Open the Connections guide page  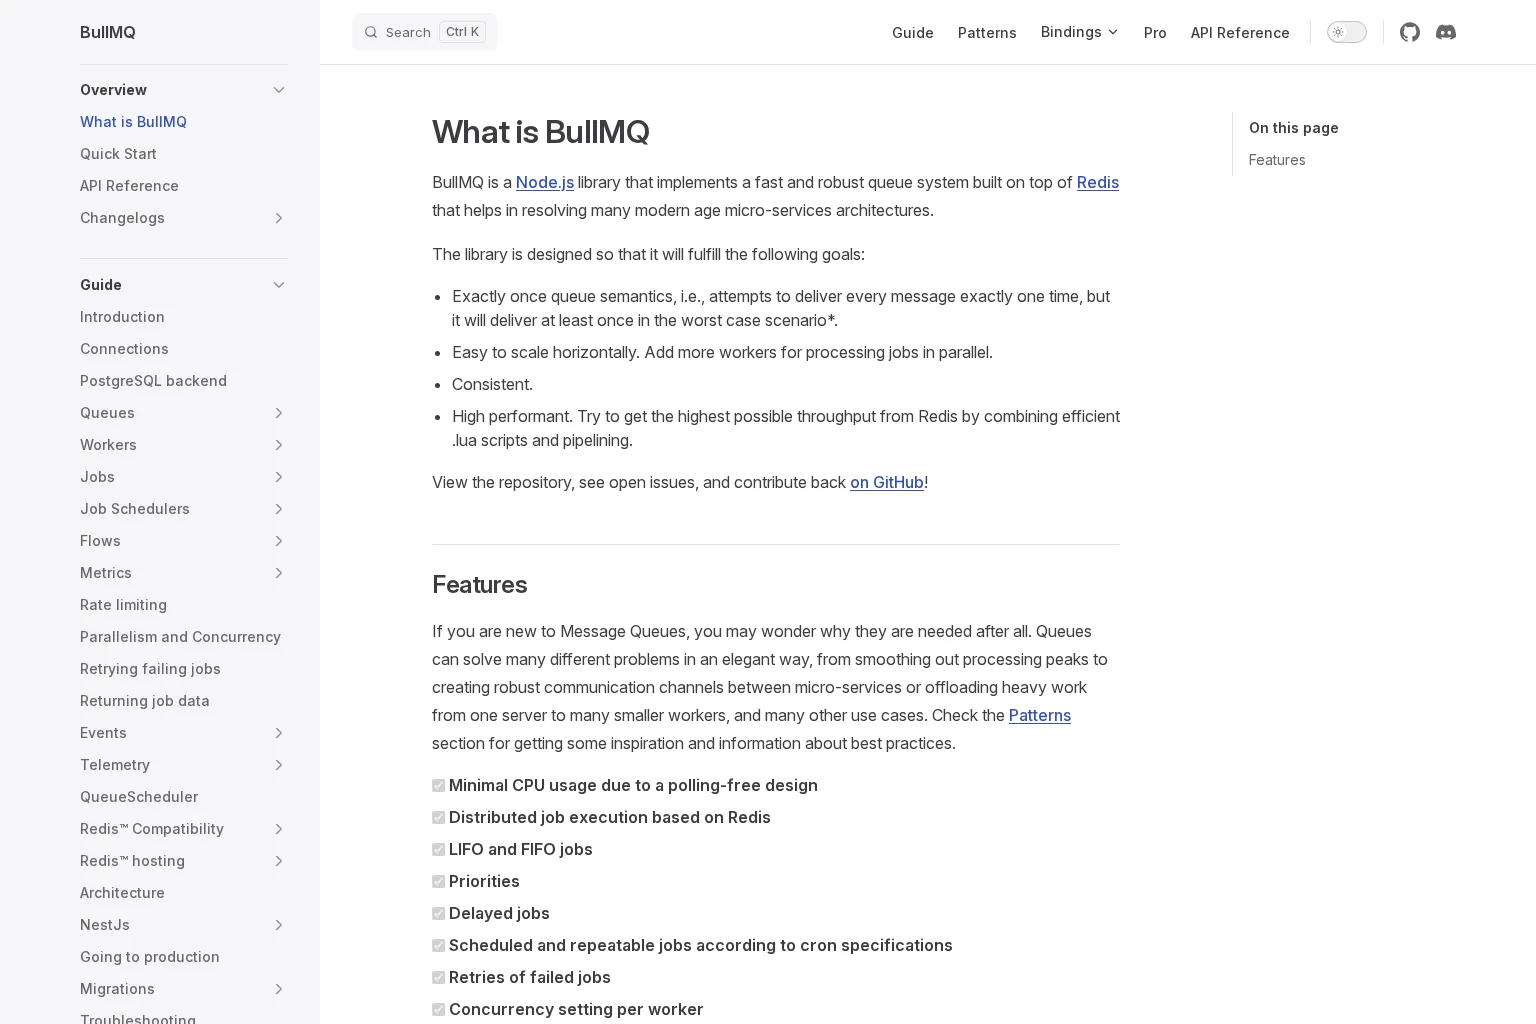click(x=124, y=349)
